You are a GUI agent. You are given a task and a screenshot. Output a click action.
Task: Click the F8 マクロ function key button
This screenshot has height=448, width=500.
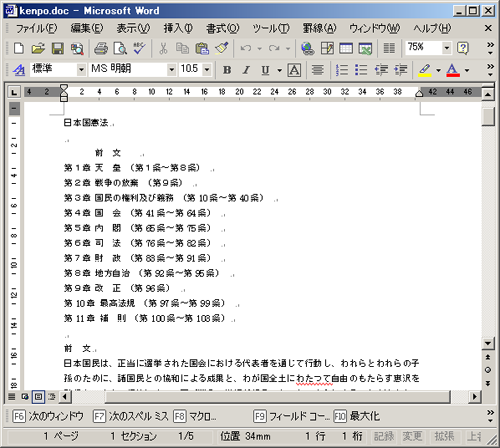pyautogui.click(x=195, y=416)
